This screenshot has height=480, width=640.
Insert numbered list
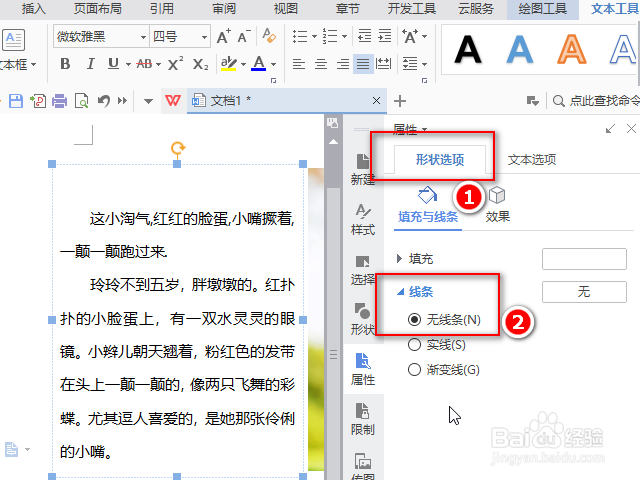[x=330, y=36]
